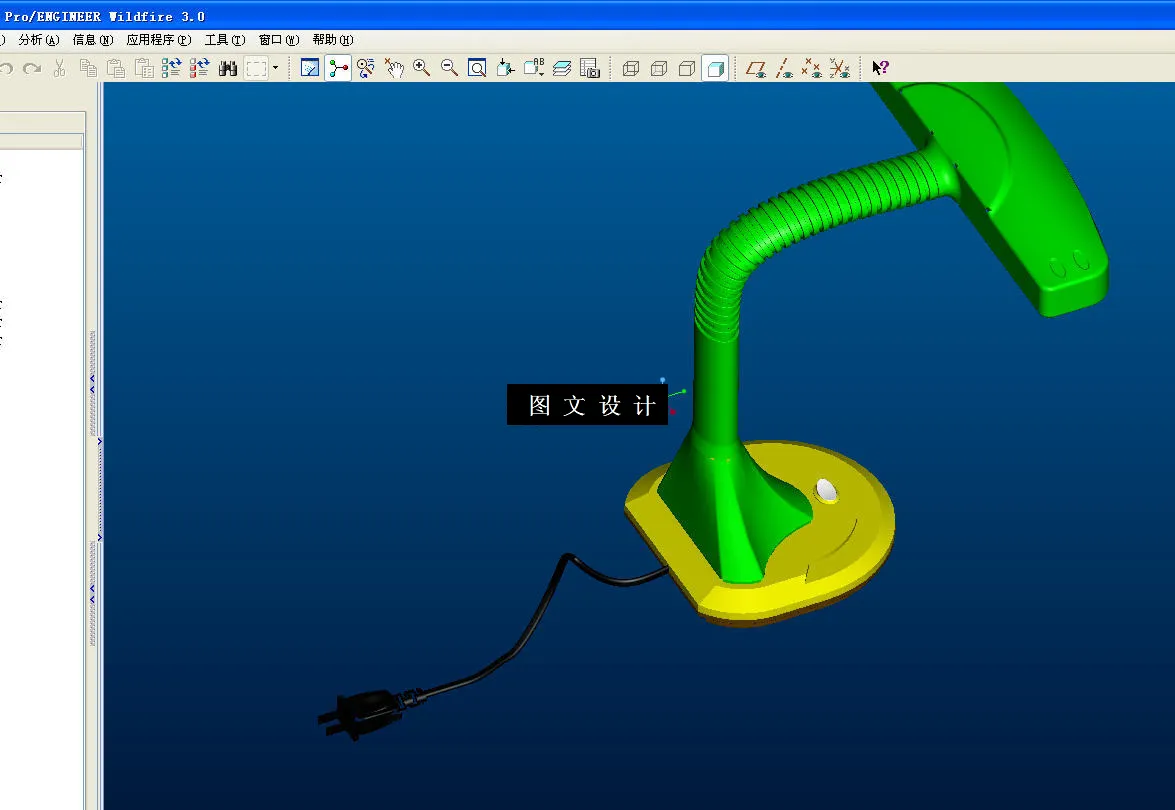This screenshot has width=1175, height=810.
Task: Click the Zoom Out magnifier
Action: 450,68
